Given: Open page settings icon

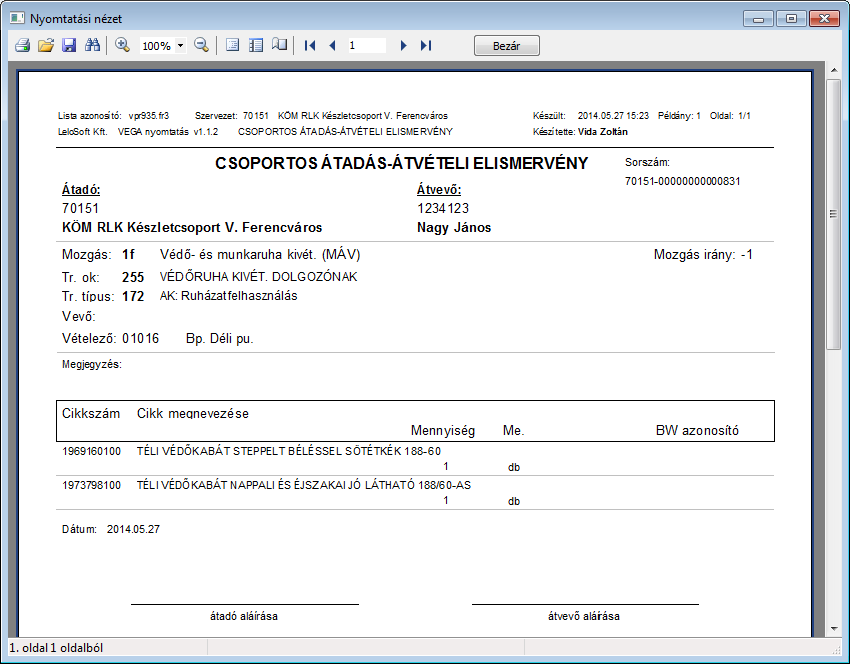Looking at the screenshot, I should click(x=280, y=46).
